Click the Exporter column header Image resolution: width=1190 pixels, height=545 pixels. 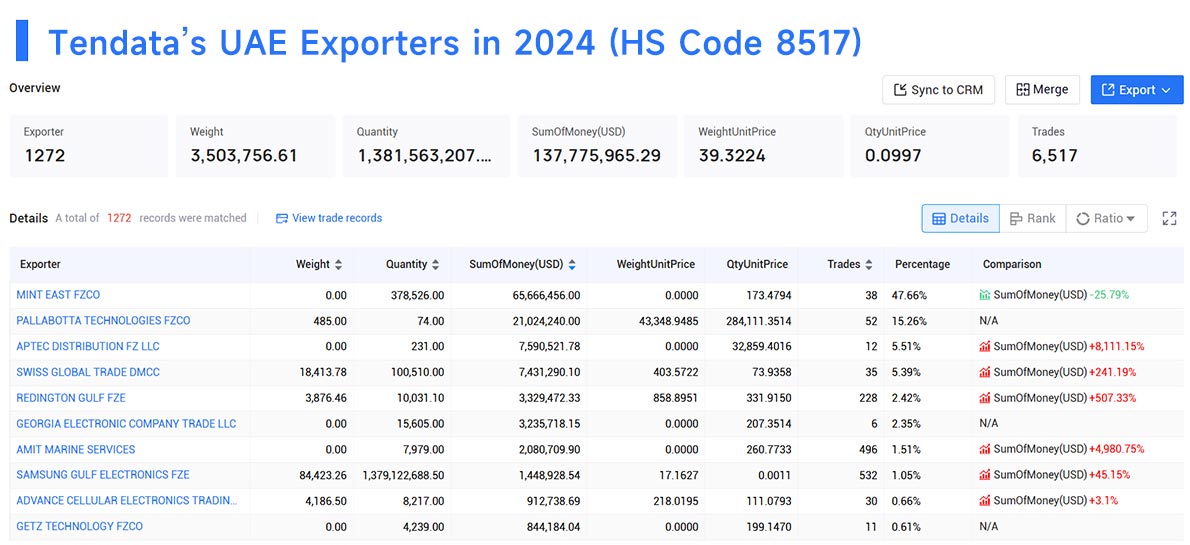click(40, 264)
